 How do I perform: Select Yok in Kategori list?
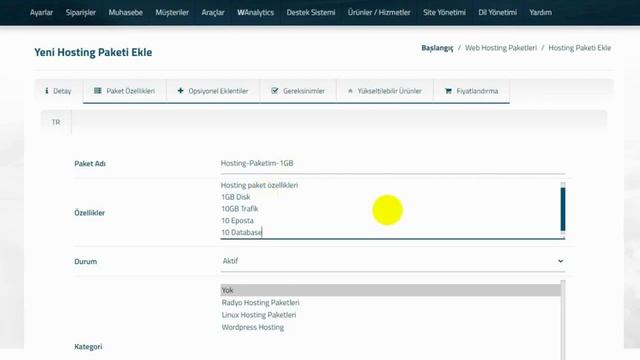[x=390, y=290]
